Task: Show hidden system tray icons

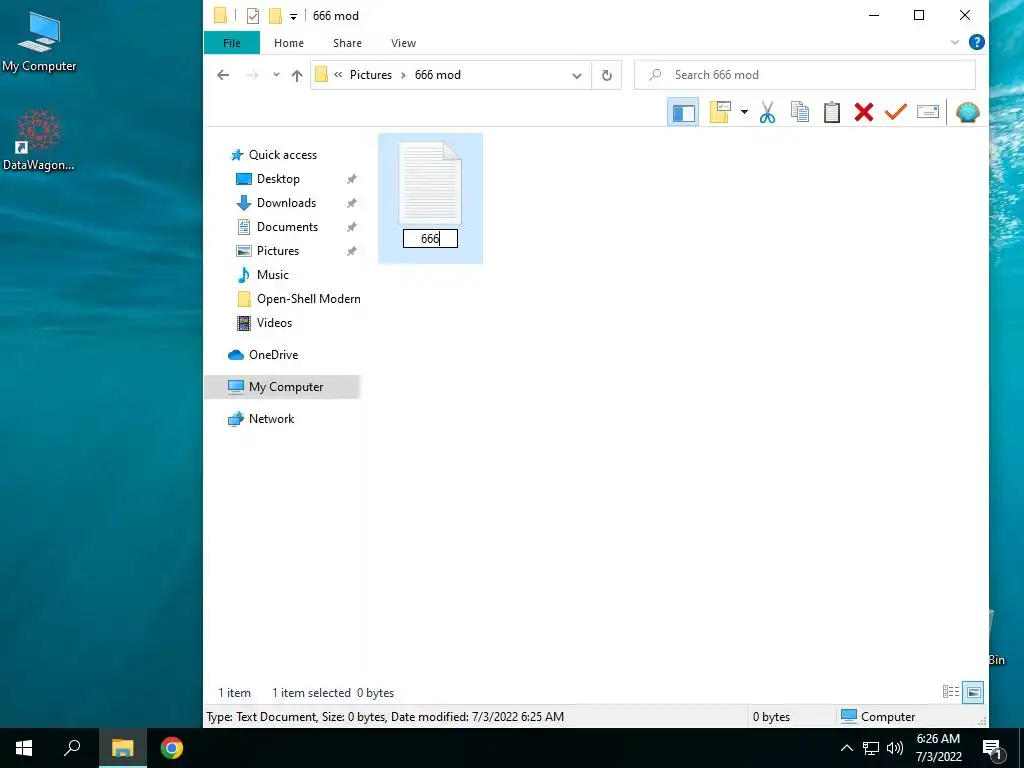Action: coord(846,748)
